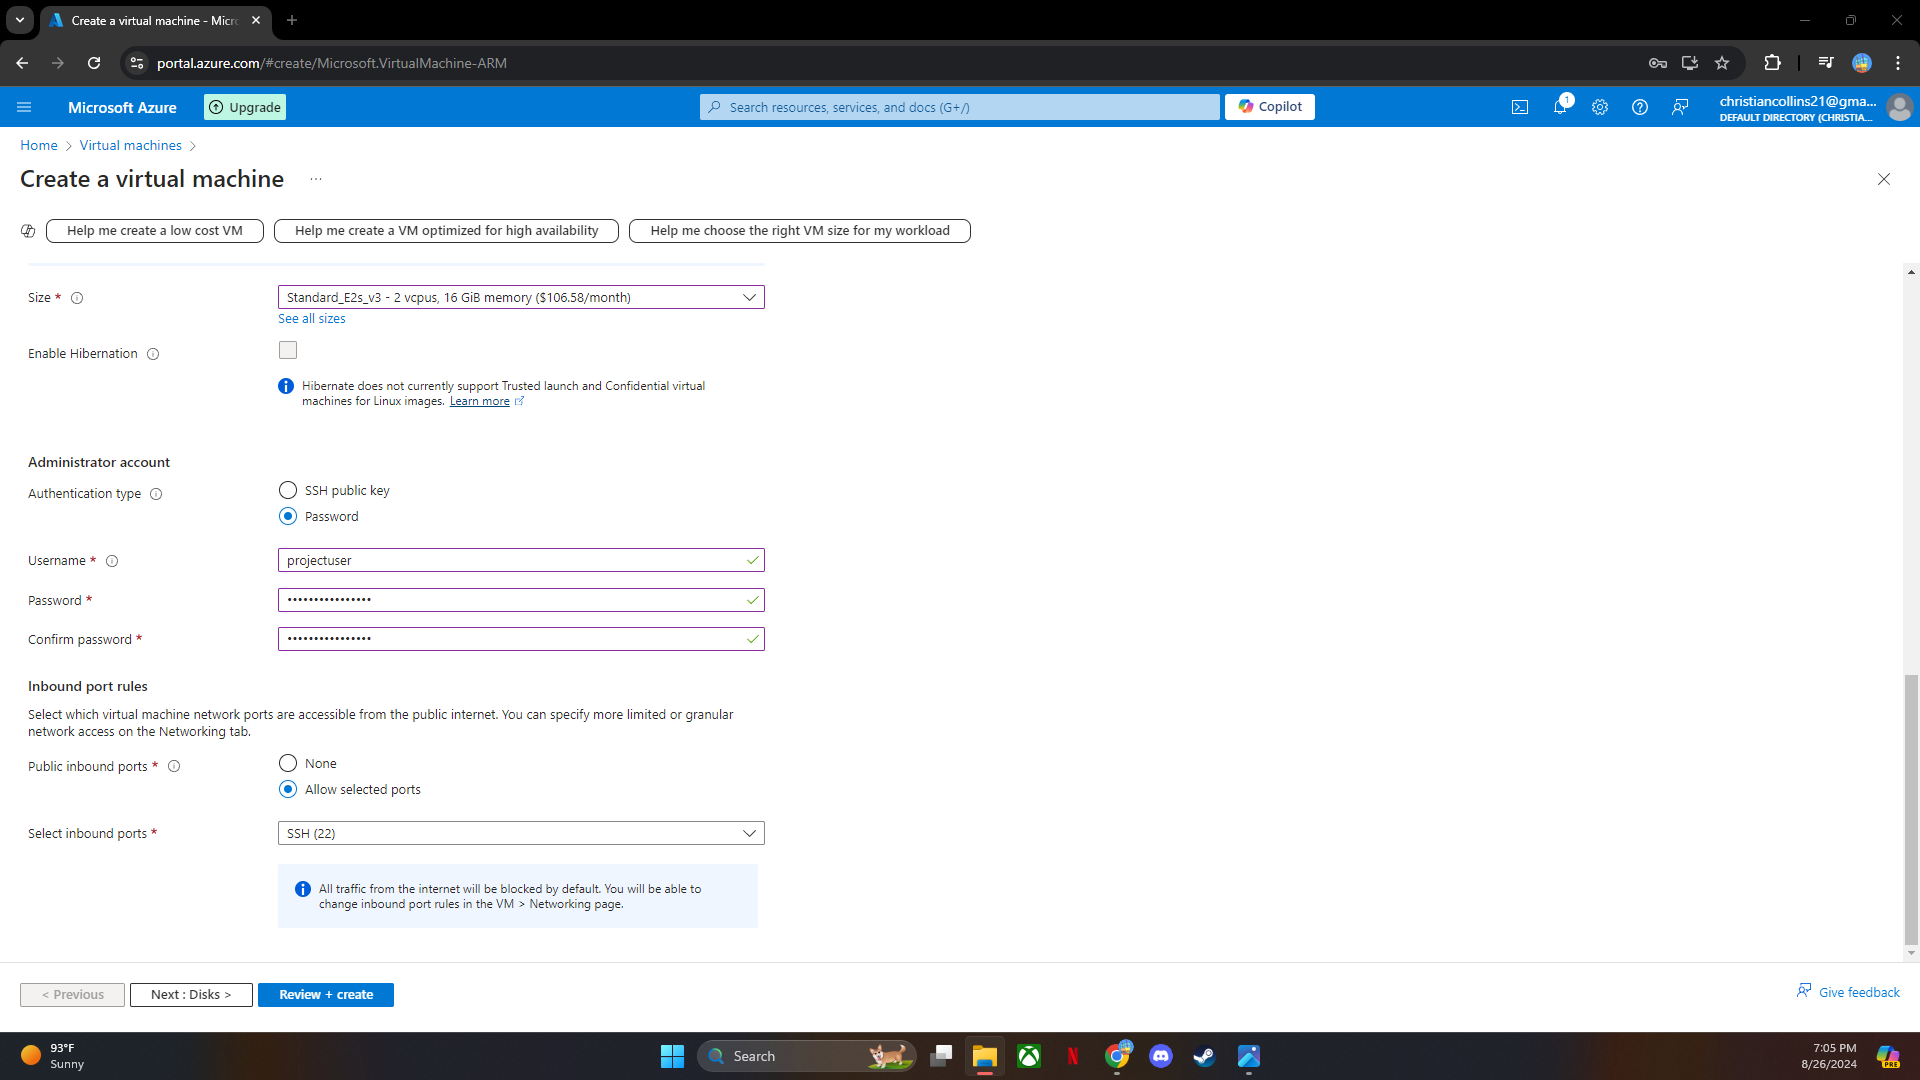
Task: Click the Review + create button
Action: point(325,994)
